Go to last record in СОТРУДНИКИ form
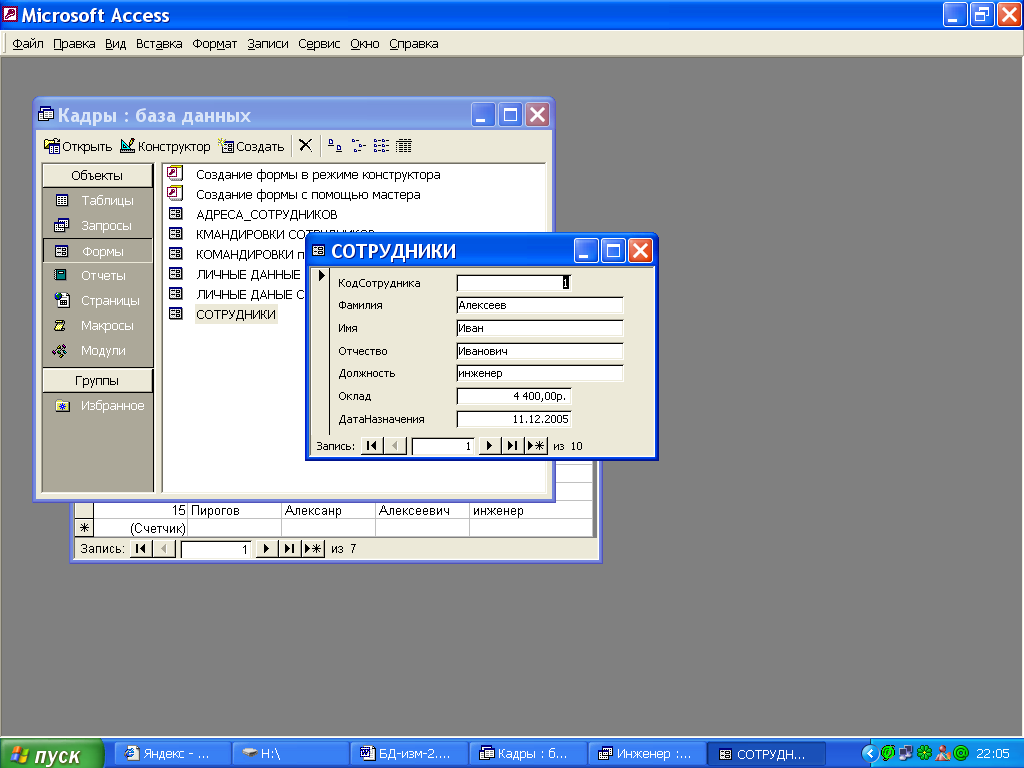 pos(512,445)
